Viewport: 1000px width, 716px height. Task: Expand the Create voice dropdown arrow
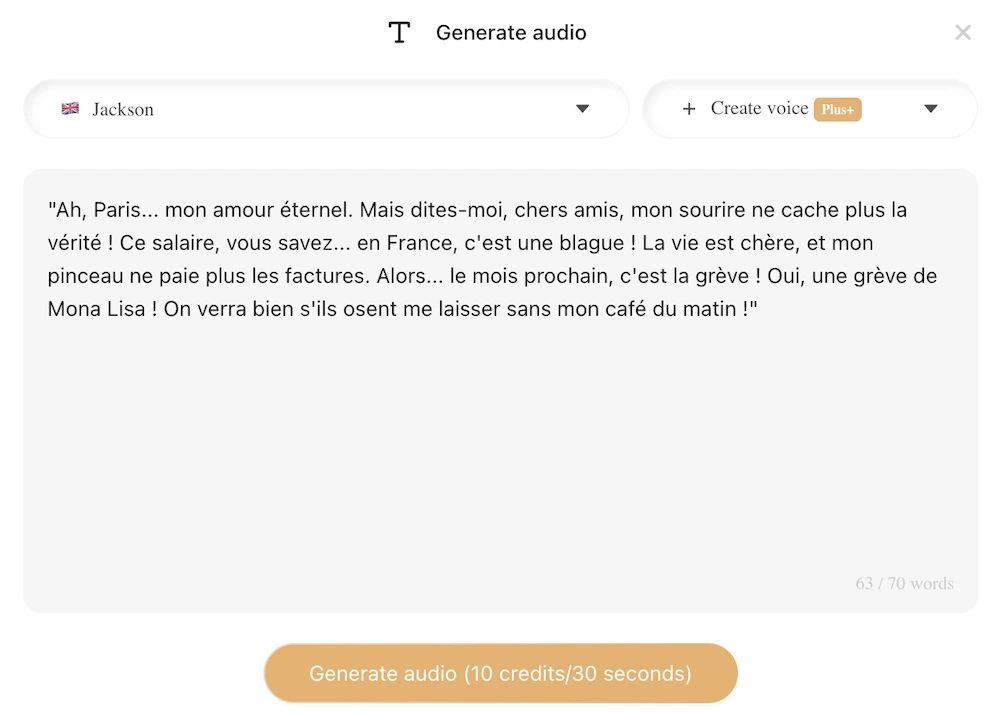pyautogui.click(x=931, y=109)
